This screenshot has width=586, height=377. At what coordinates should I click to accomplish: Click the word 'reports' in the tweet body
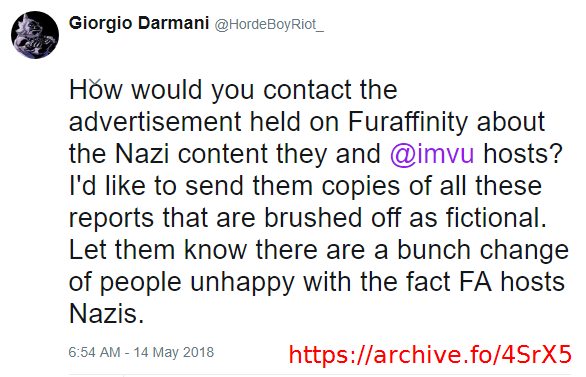click(111, 219)
